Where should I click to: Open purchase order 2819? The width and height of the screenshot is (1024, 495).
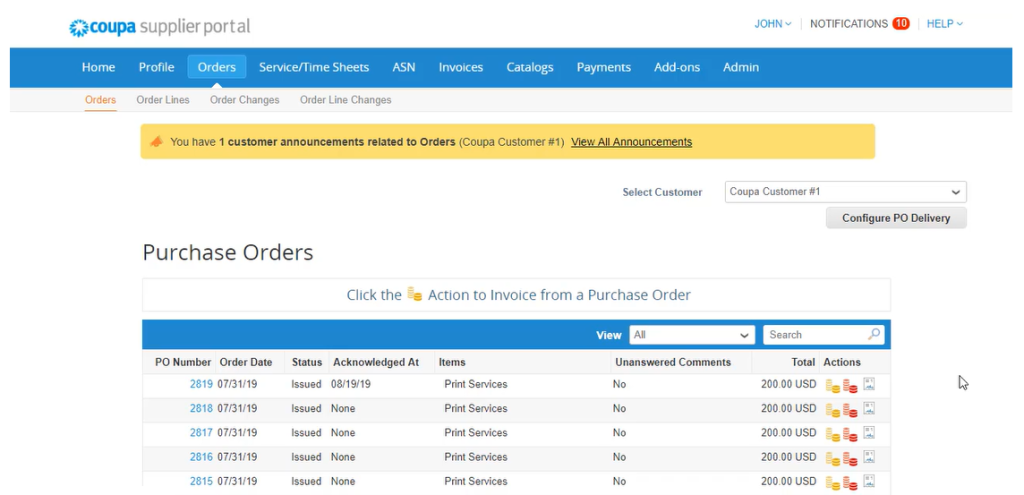[201, 384]
